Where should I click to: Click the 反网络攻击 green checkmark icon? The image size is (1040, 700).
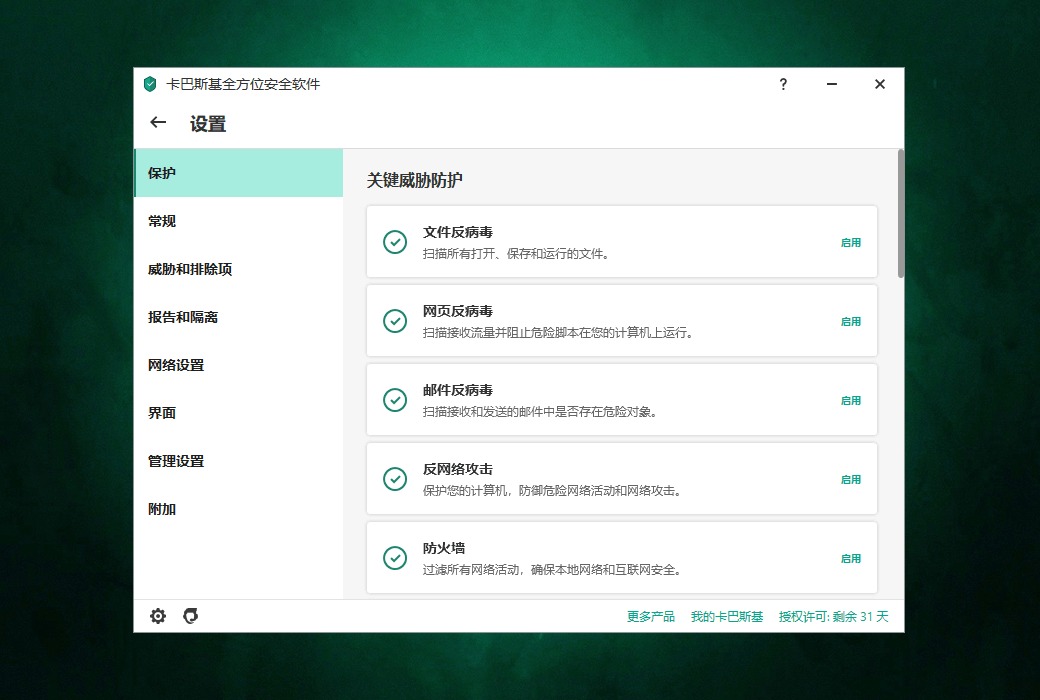(x=395, y=479)
